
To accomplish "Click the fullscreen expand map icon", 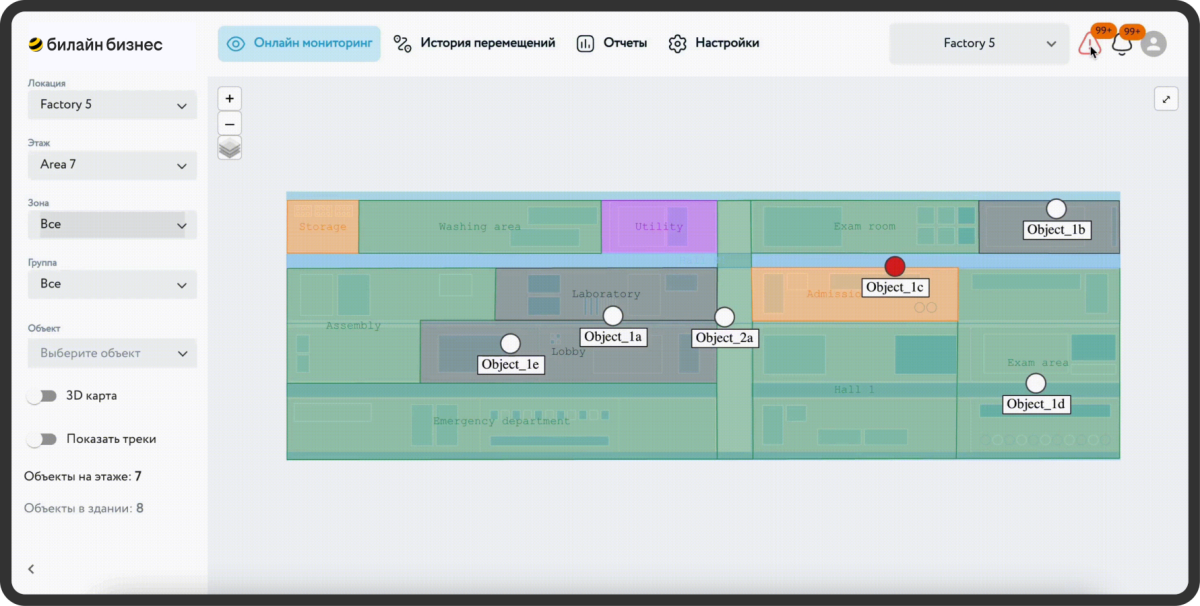I will (x=1166, y=99).
